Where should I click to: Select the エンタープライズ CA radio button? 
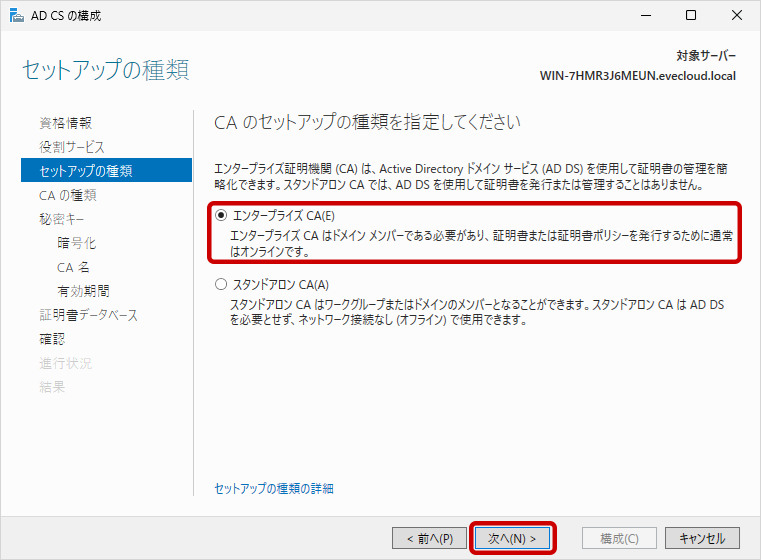pyautogui.click(x=221, y=215)
